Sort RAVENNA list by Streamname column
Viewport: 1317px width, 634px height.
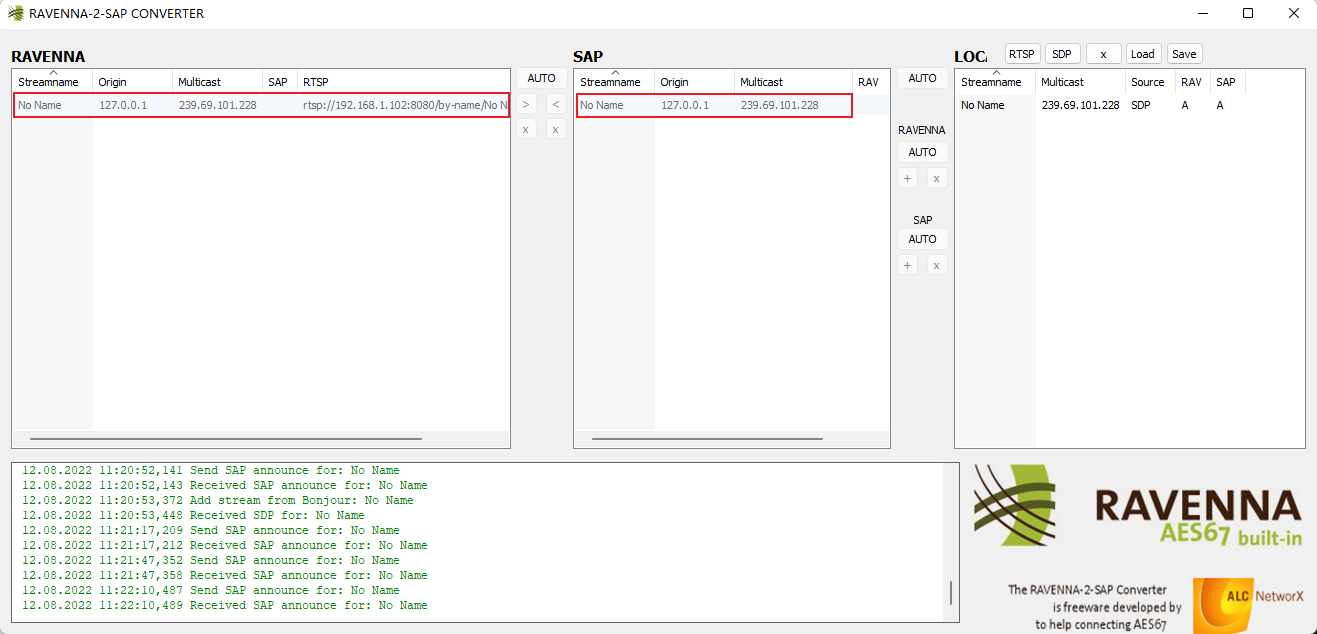52,82
